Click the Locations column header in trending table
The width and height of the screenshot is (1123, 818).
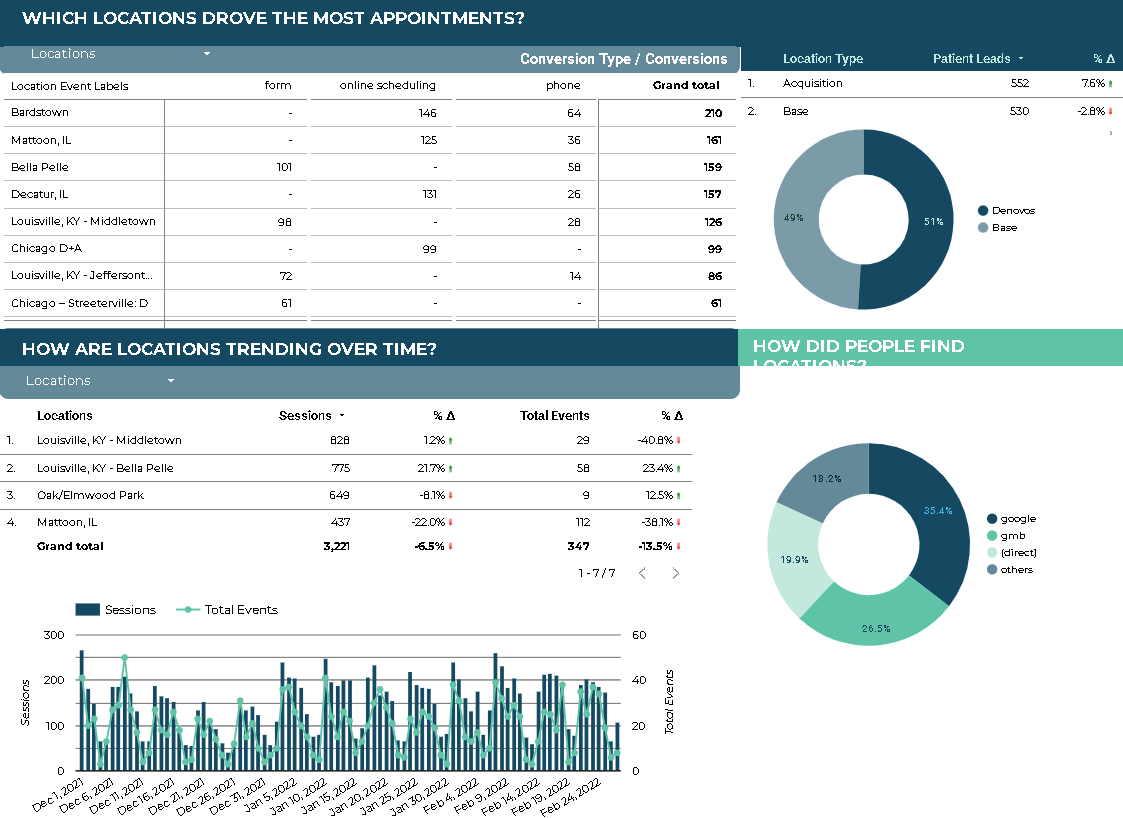pyautogui.click(x=64, y=415)
